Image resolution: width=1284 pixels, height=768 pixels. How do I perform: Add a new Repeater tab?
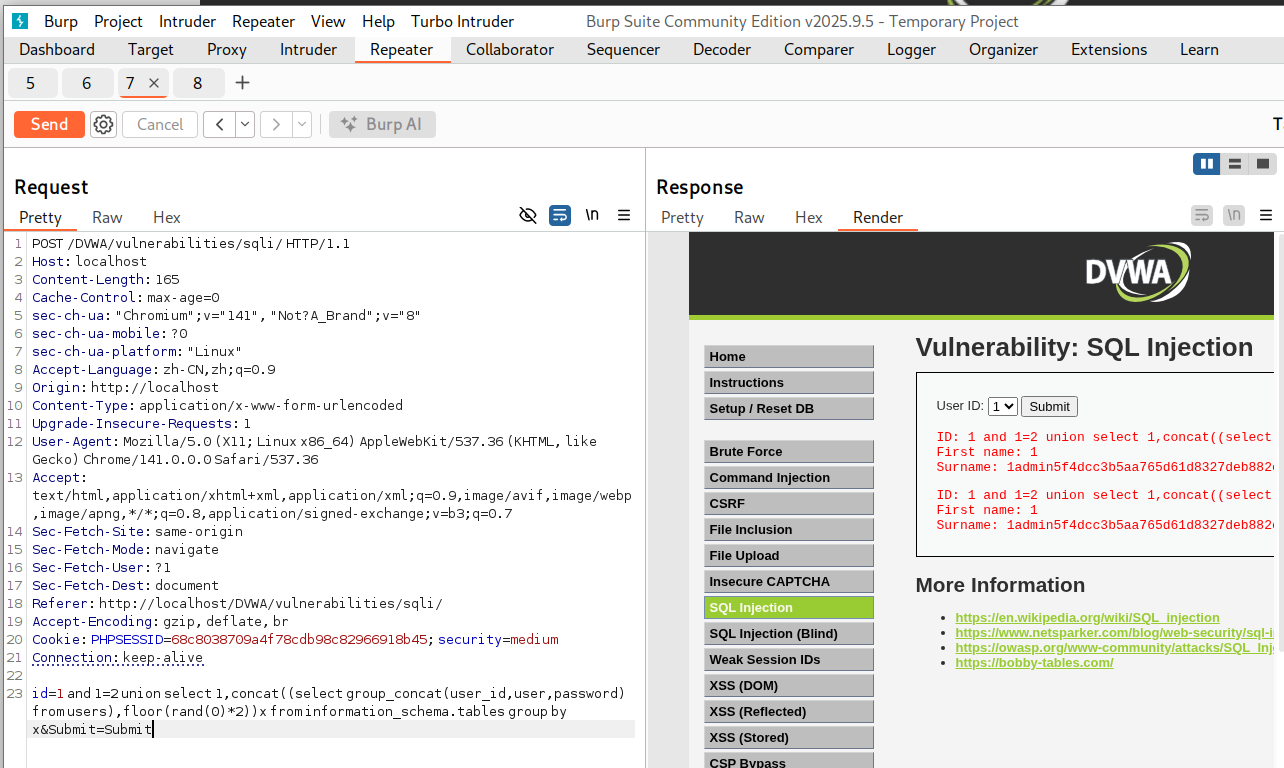click(242, 83)
